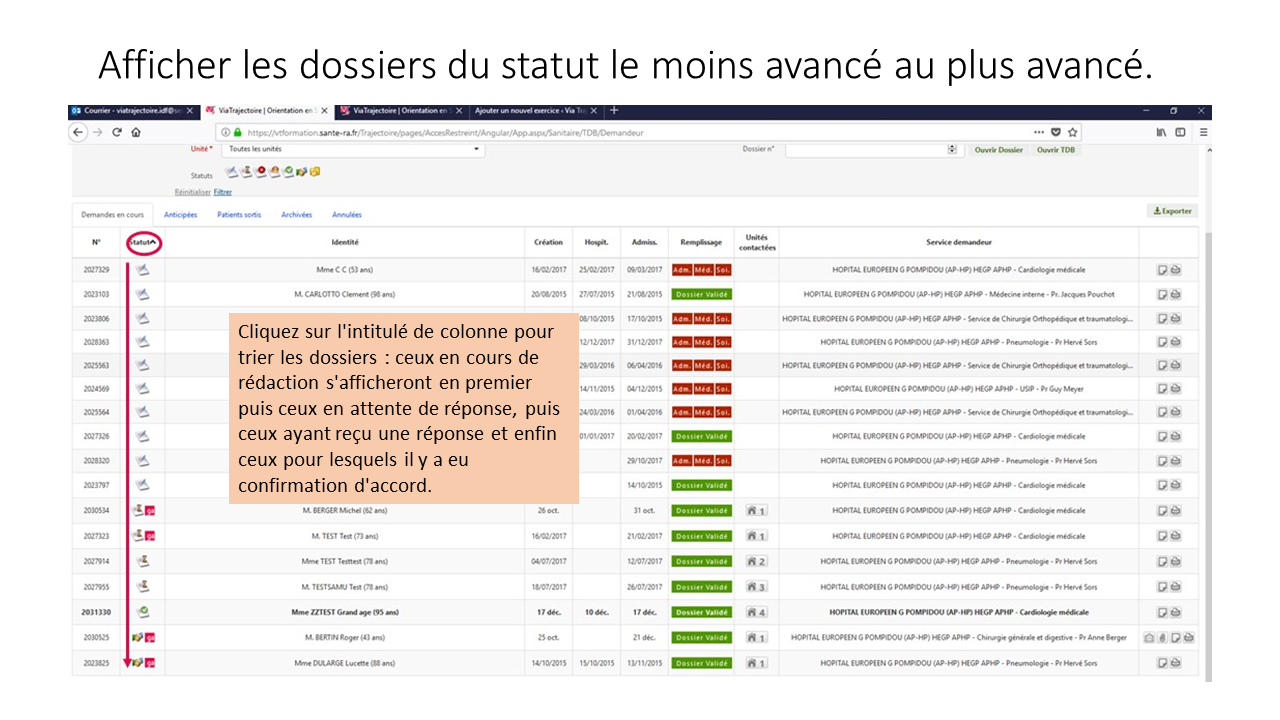Open the Unité dropdown 'Toutes les unités'
The width and height of the screenshot is (1280, 720).
point(354,150)
